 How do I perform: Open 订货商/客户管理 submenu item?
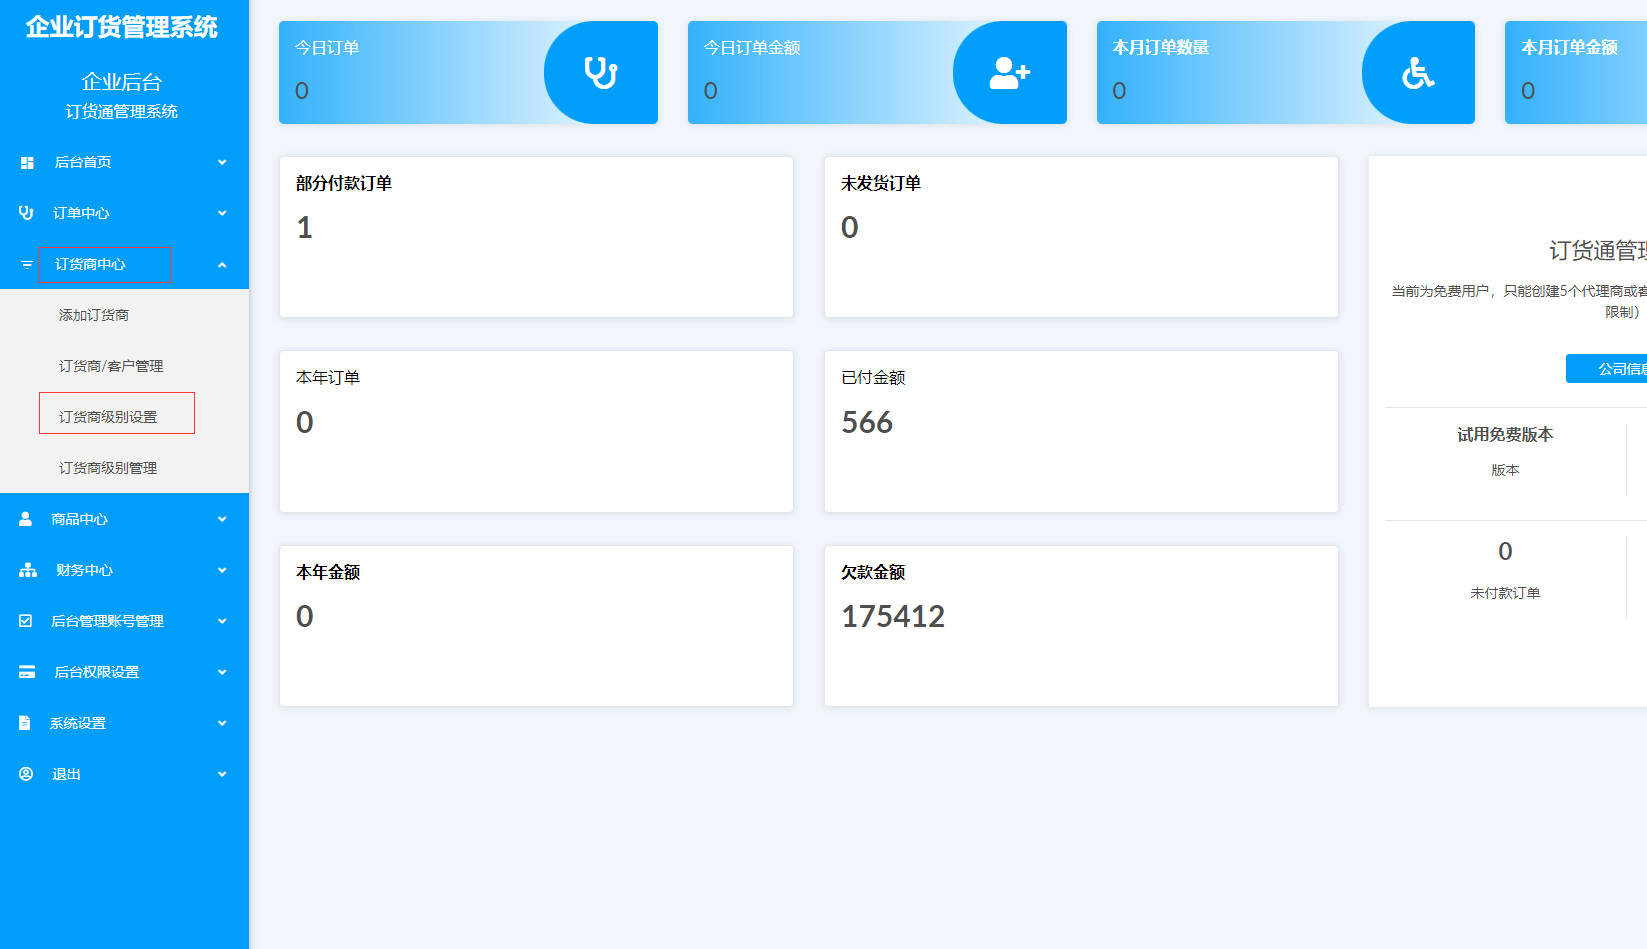point(111,366)
